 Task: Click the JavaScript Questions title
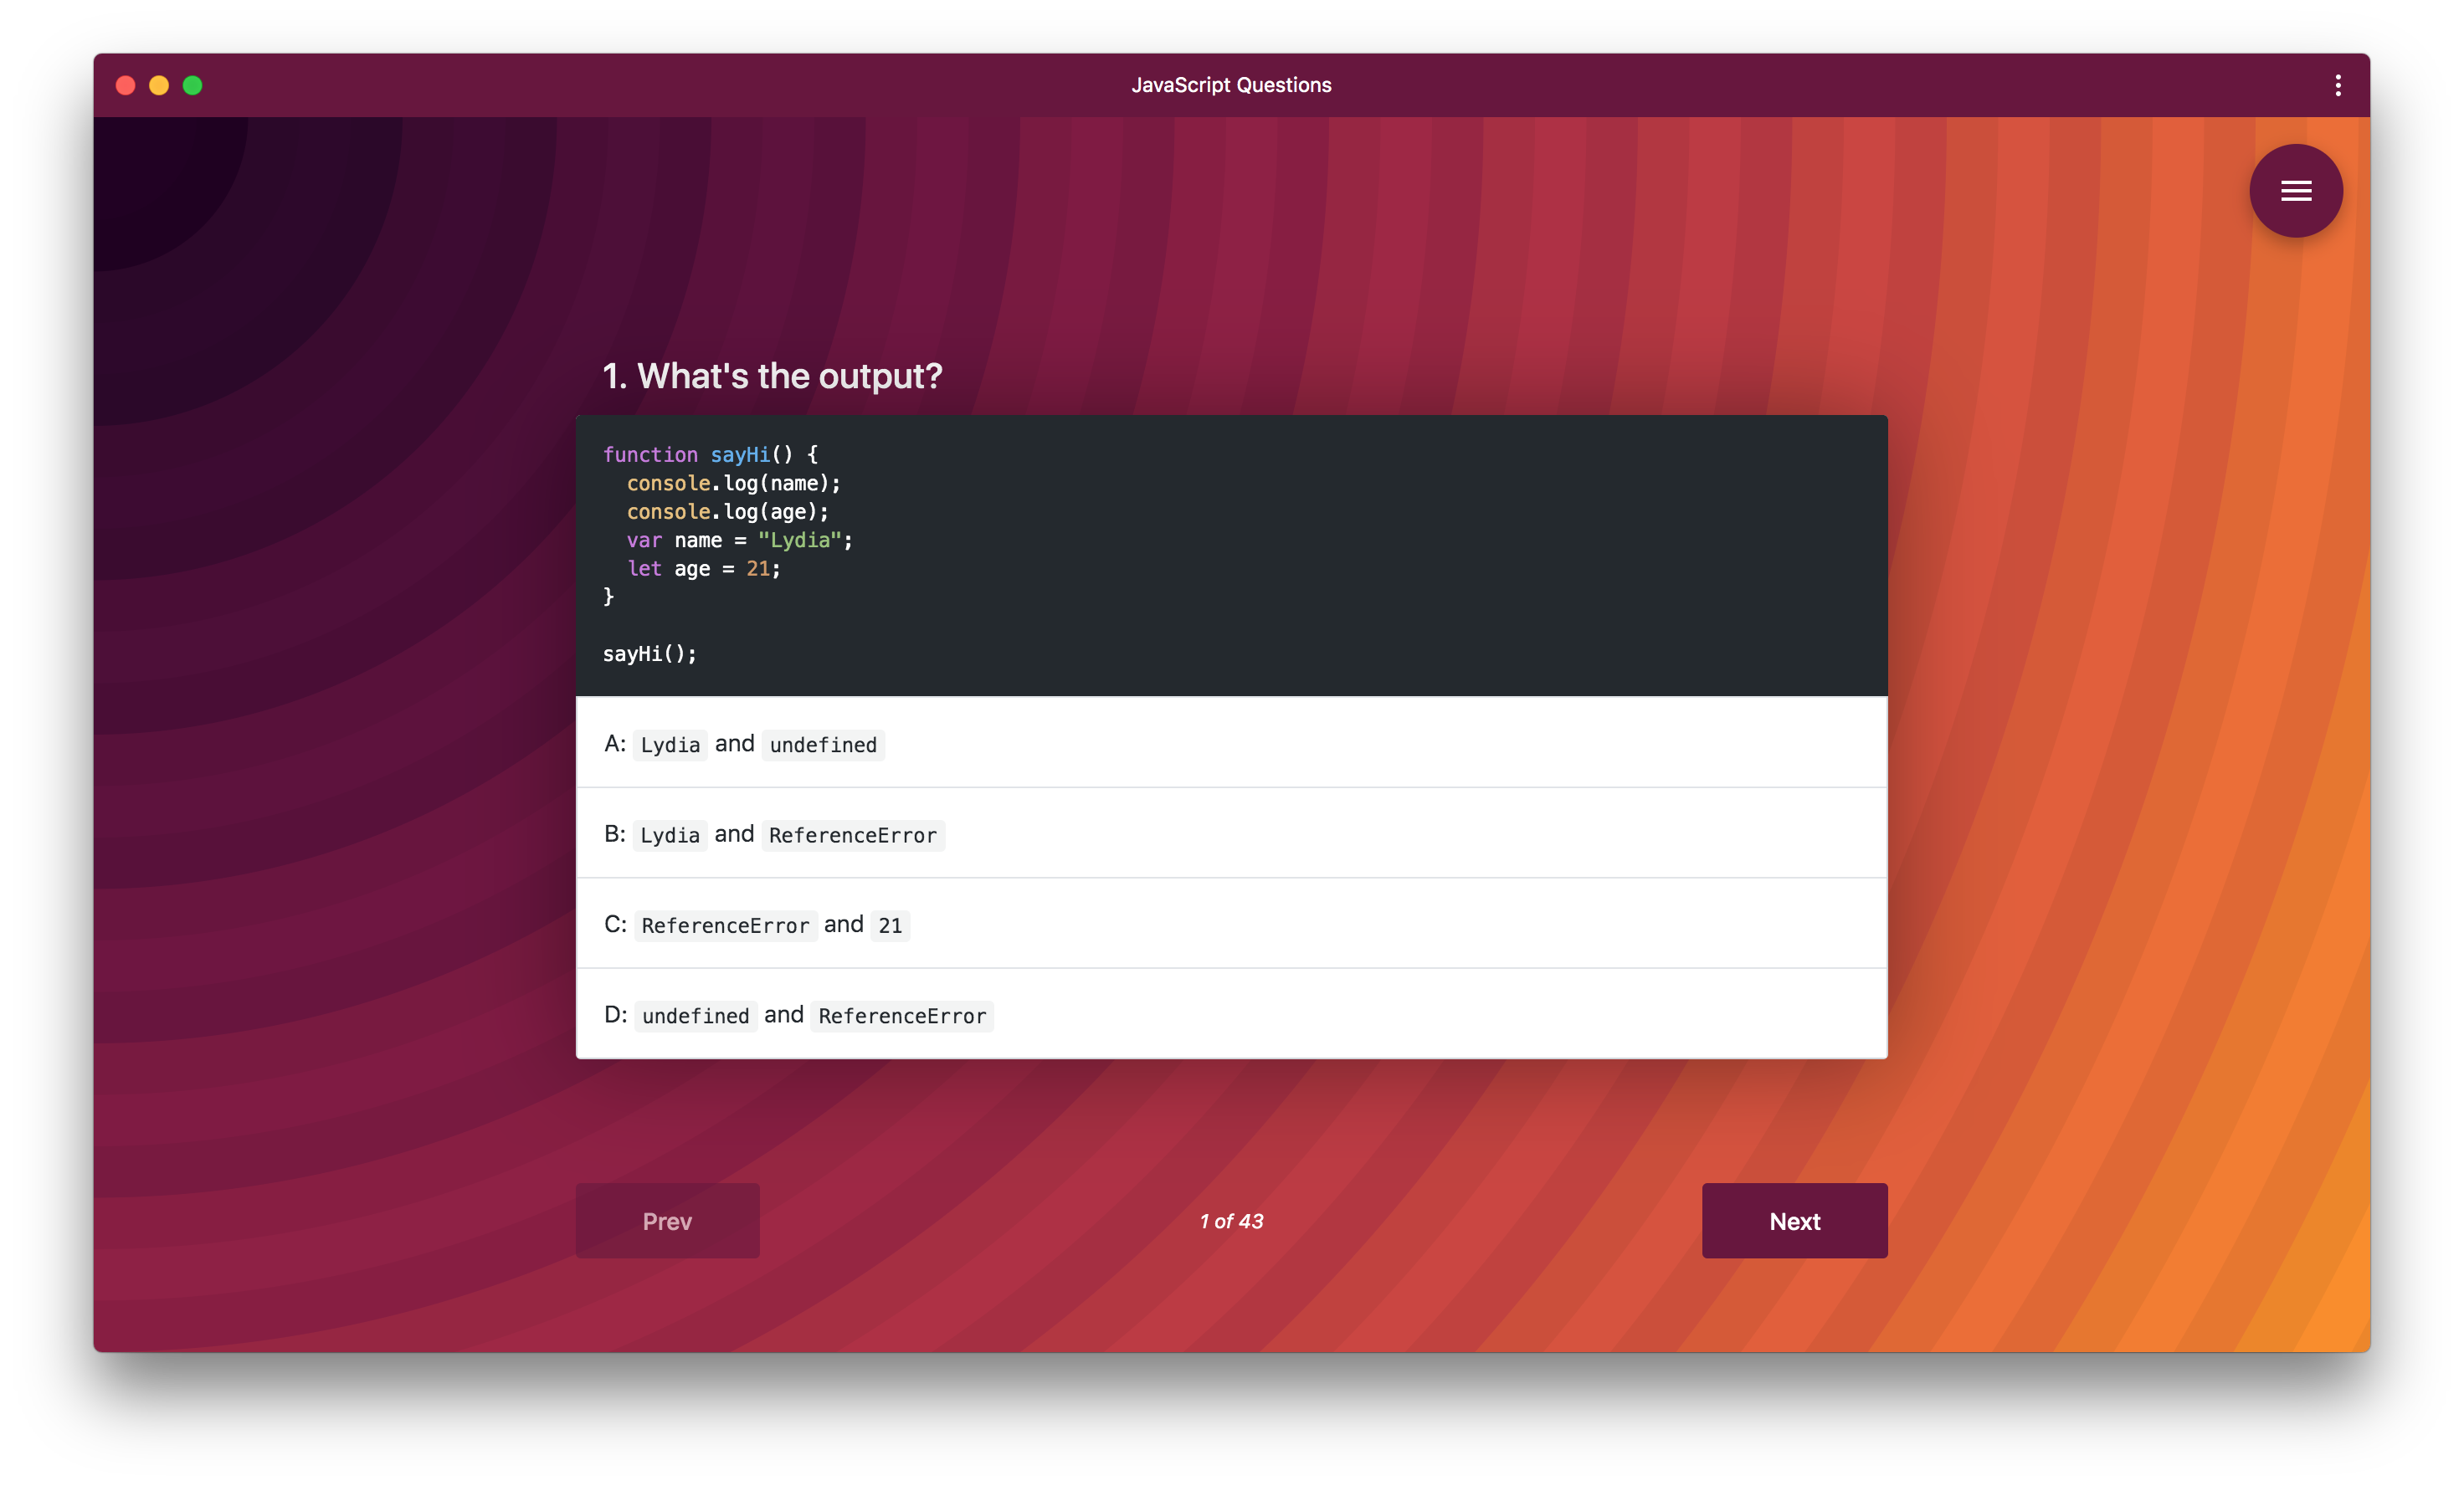[x=1231, y=85]
